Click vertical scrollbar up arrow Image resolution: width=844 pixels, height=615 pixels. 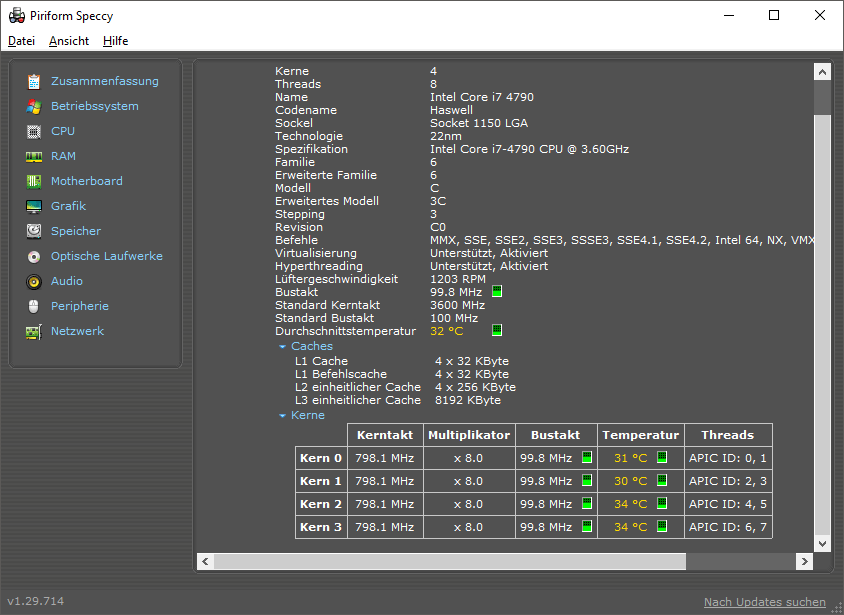pyautogui.click(x=822, y=72)
